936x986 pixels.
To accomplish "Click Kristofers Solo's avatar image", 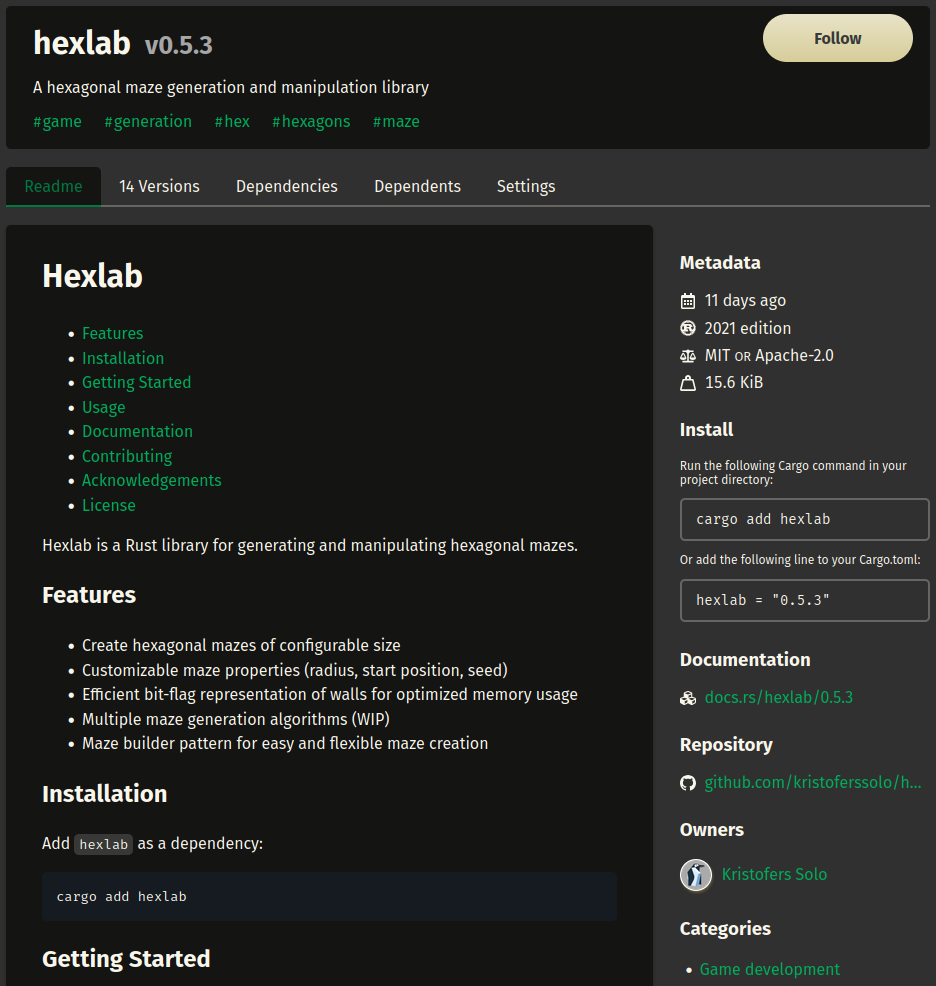I will pyautogui.click(x=696, y=875).
